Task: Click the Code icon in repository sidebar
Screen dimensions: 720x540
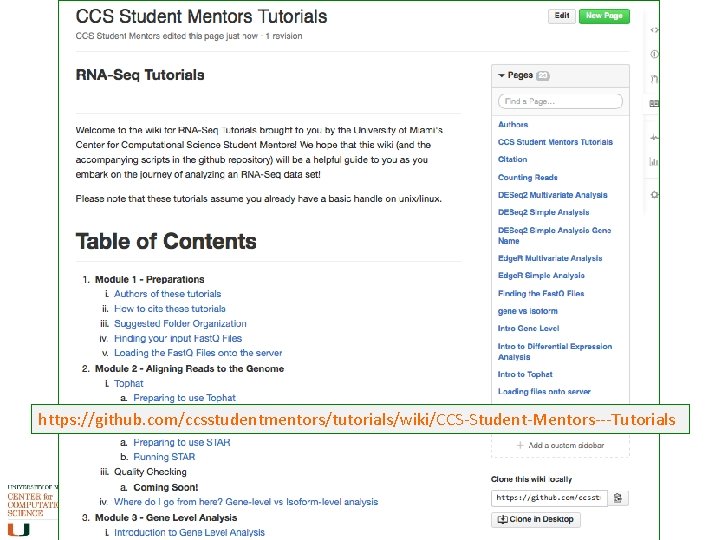Action: click(x=654, y=30)
